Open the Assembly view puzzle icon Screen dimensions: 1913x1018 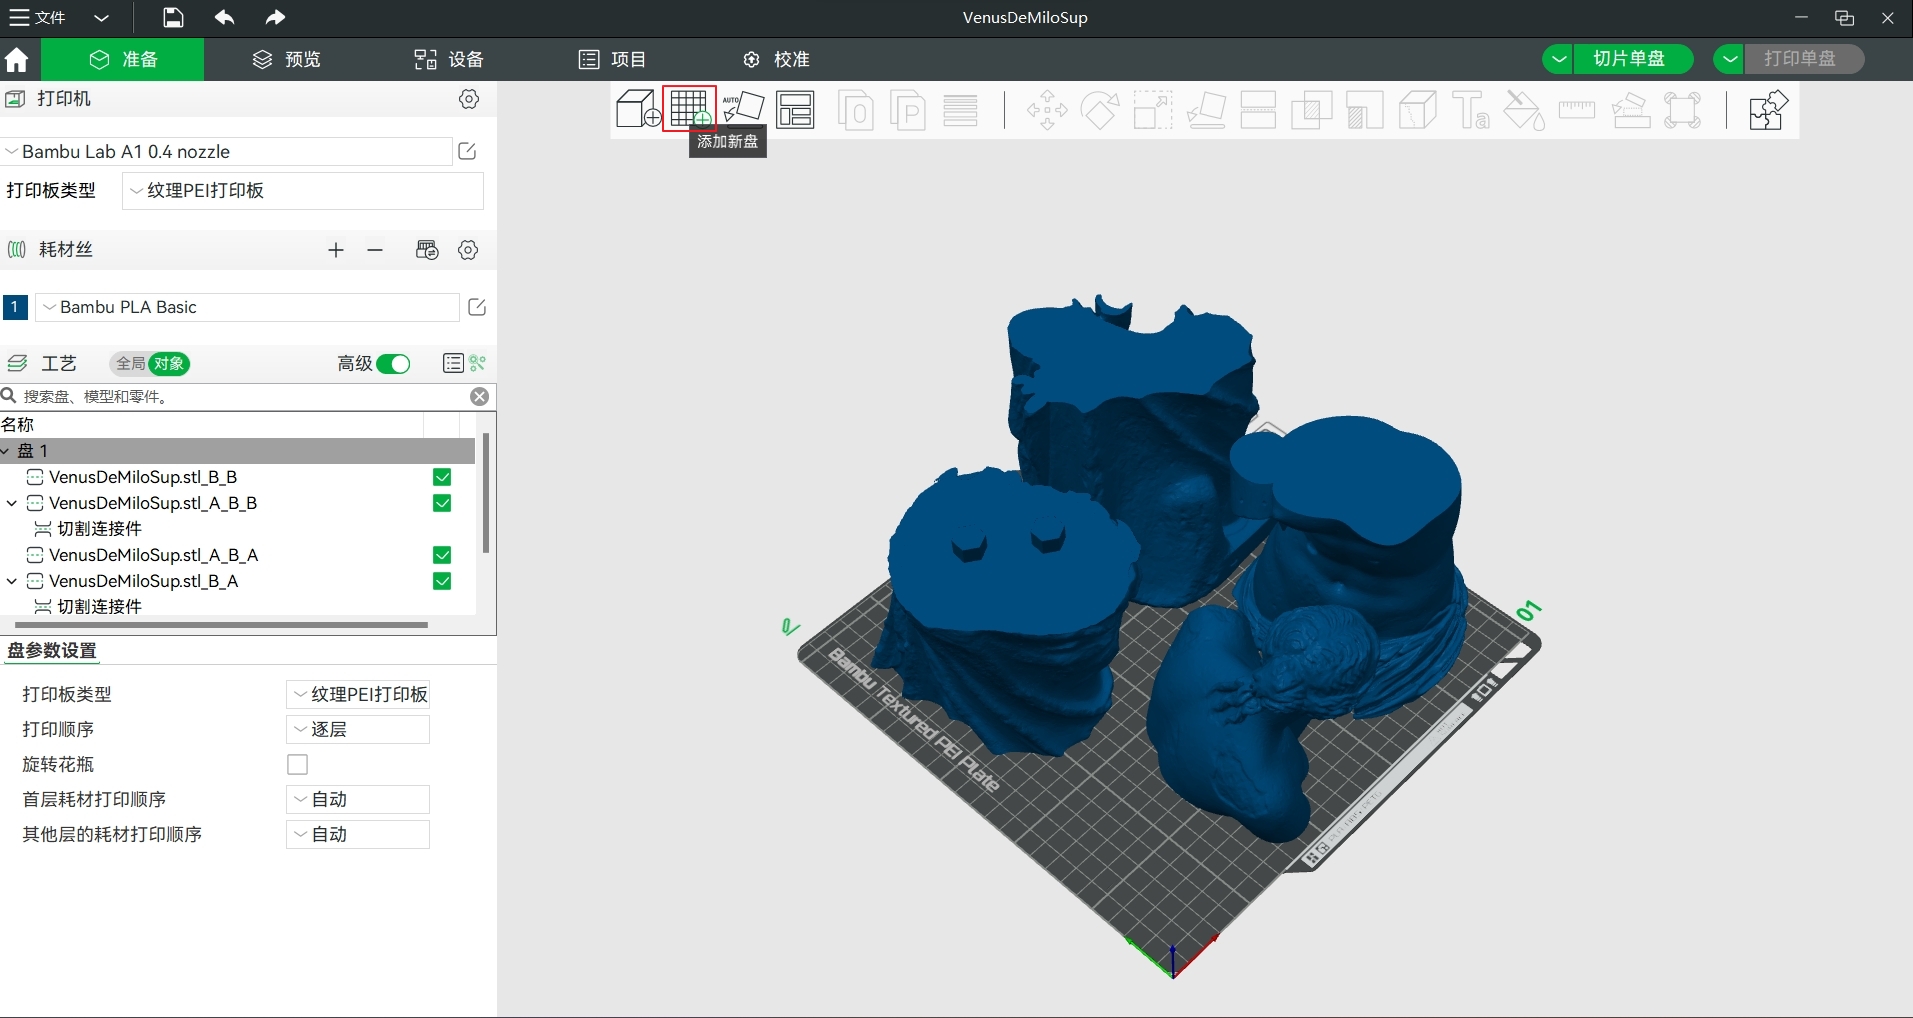(1767, 110)
